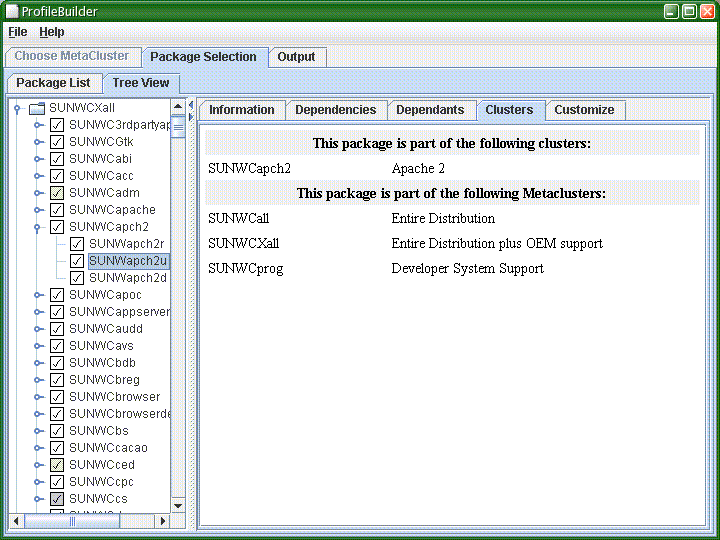
Task: Switch to the Output tab
Action: [x=297, y=57]
